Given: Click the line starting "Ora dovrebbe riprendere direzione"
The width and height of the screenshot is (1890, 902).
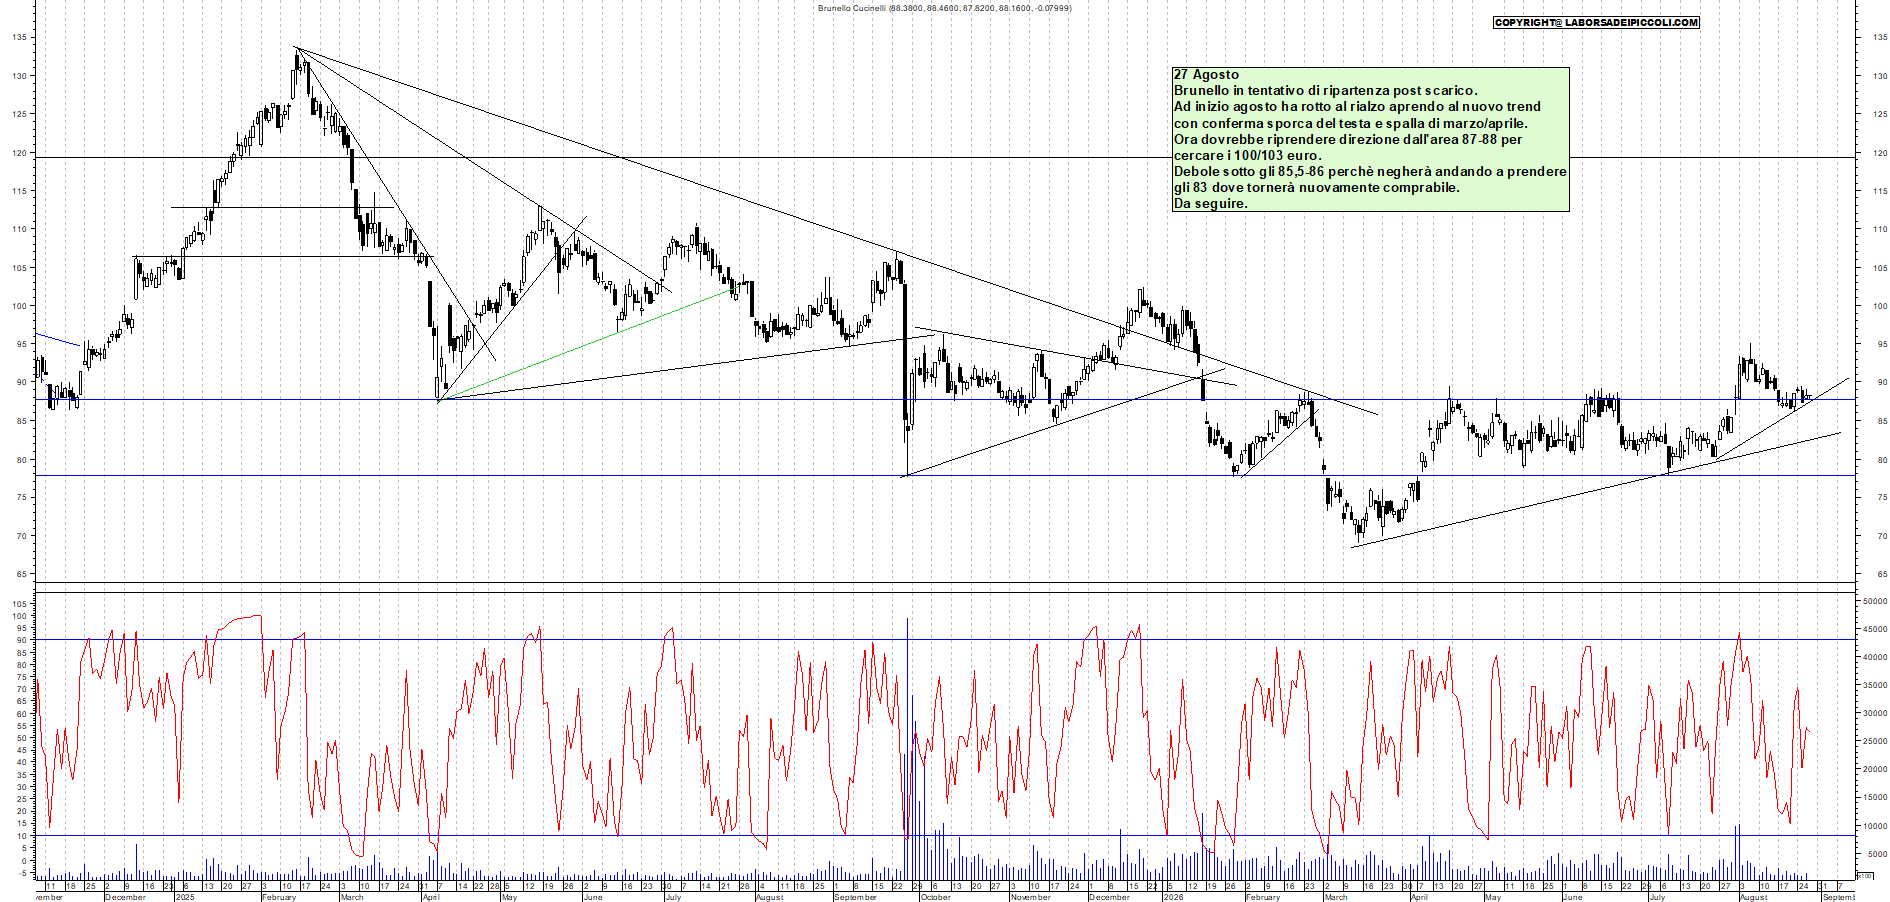Looking at the screenshot, I should tap(1348, 139).
